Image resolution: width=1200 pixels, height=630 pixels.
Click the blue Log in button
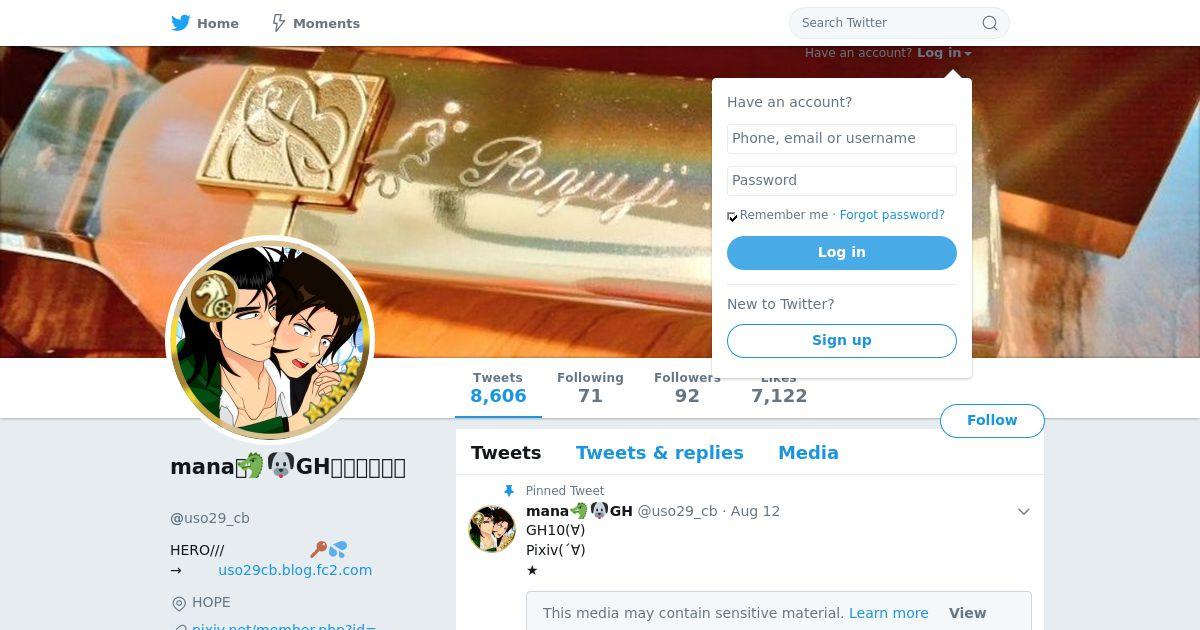tap(841, 253)
